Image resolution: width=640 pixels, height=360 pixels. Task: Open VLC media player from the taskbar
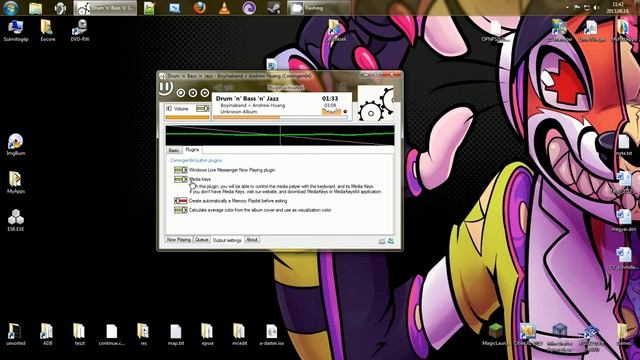pyautogui.click(x=224, y=8)
